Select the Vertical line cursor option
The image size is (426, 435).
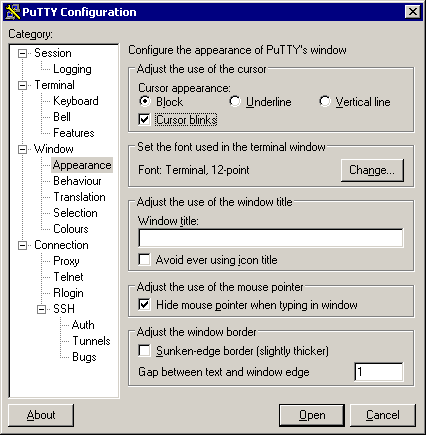[324, 101]
